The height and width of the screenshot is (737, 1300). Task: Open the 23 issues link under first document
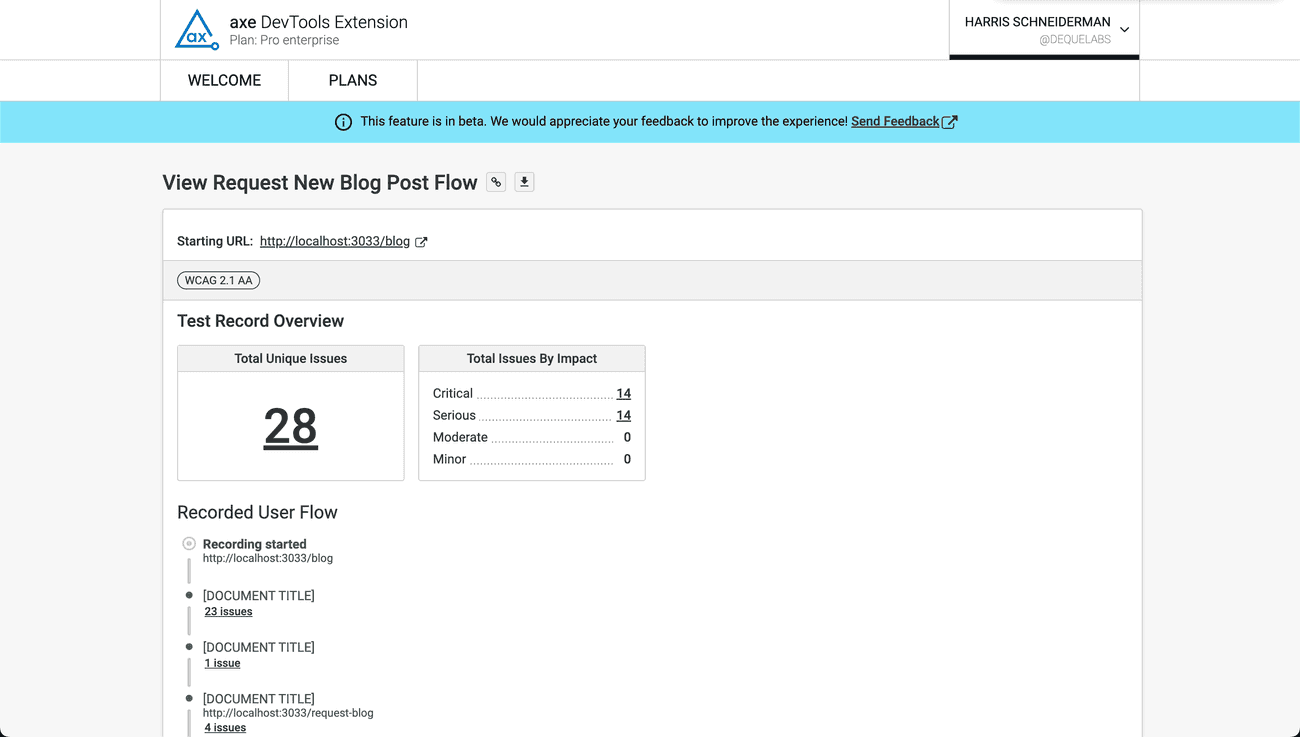[228, 611]
